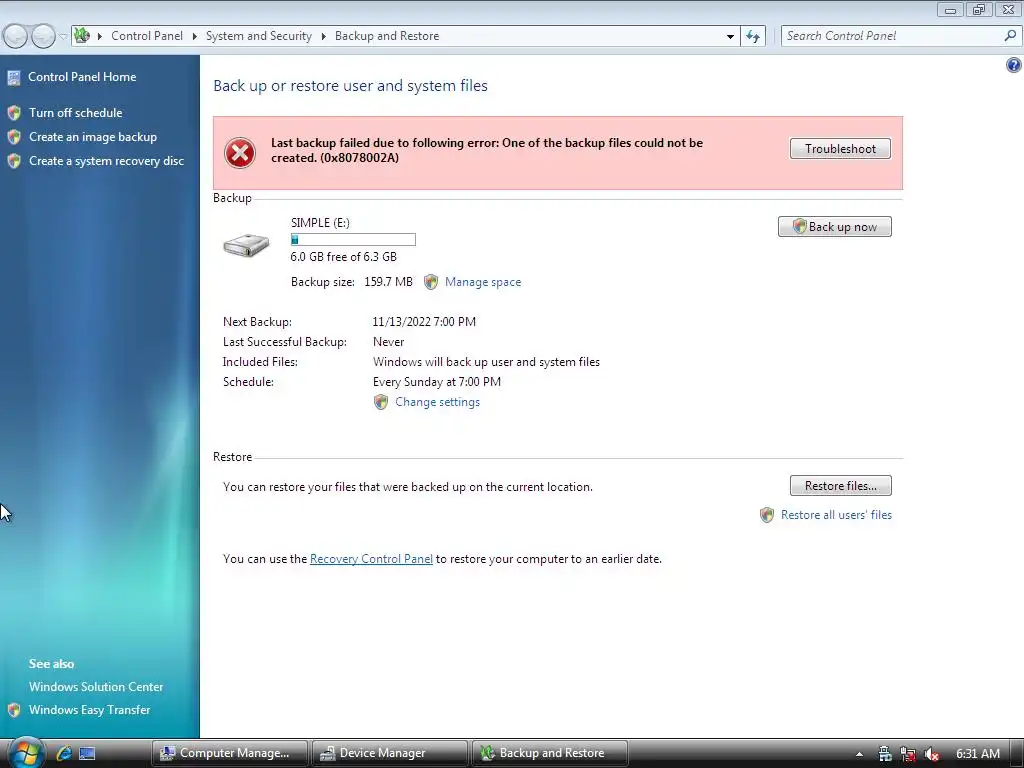
Task: Click the Show desktop quick launch icon
Action: pyautogui.click(x=87, y=754)
